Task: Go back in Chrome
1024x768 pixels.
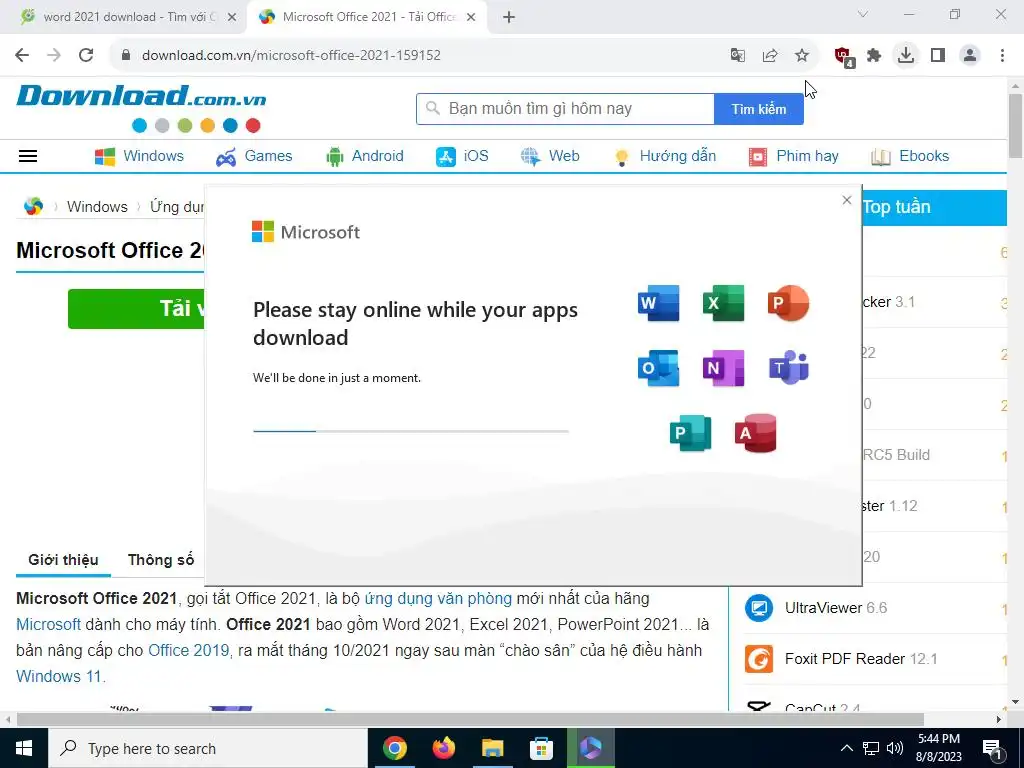Action: click(22, 55)
